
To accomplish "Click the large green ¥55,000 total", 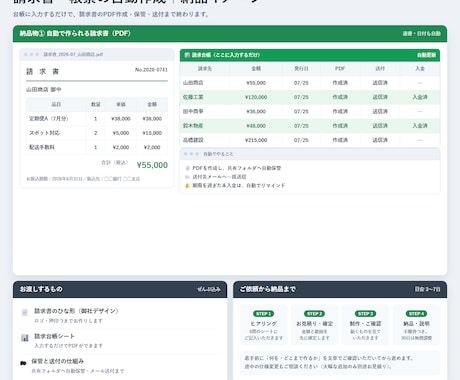I will click(x=152, y=165).
